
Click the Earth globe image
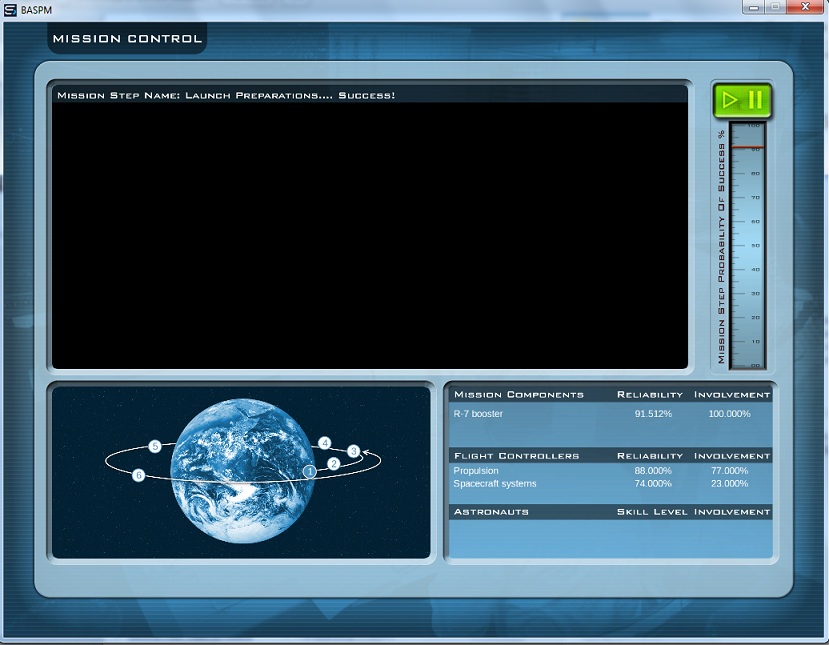pyautogui.click(x=243, y=471)
